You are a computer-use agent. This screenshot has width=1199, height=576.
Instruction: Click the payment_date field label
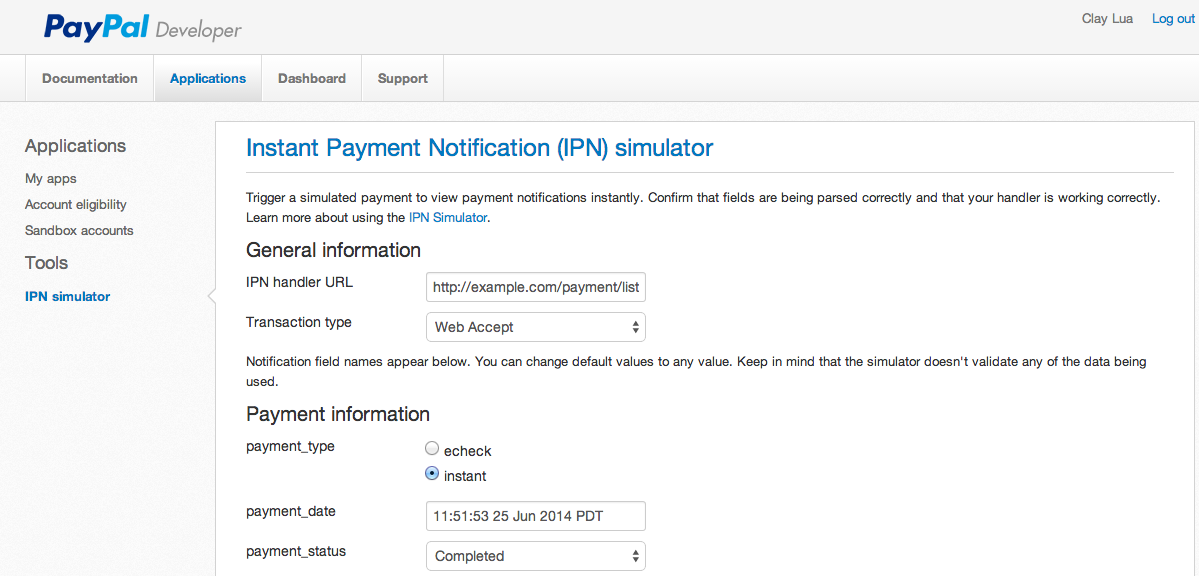point(291,510)
